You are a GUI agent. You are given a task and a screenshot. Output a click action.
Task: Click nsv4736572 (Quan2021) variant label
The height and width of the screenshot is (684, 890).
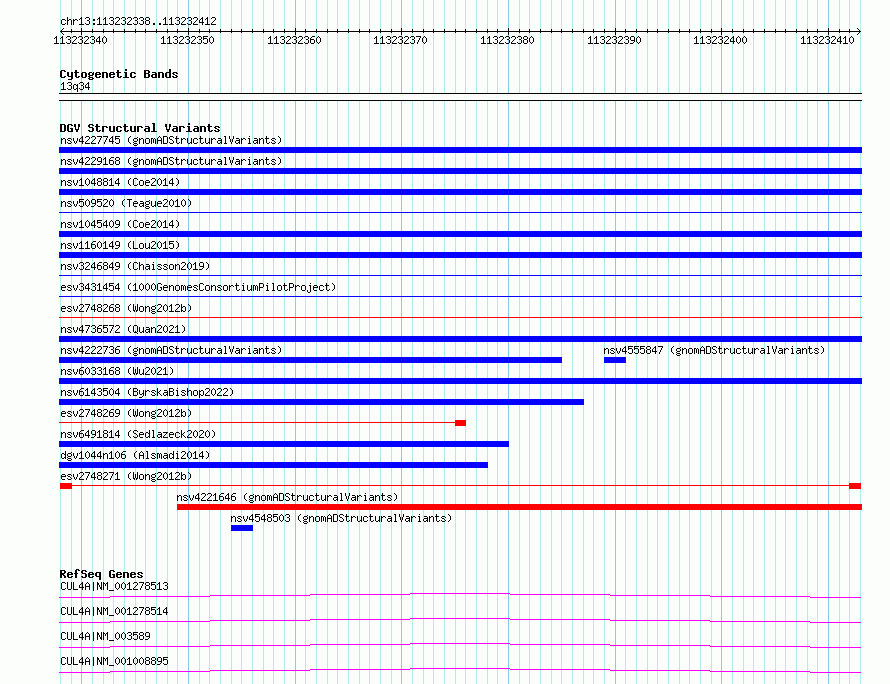[123, 329]
